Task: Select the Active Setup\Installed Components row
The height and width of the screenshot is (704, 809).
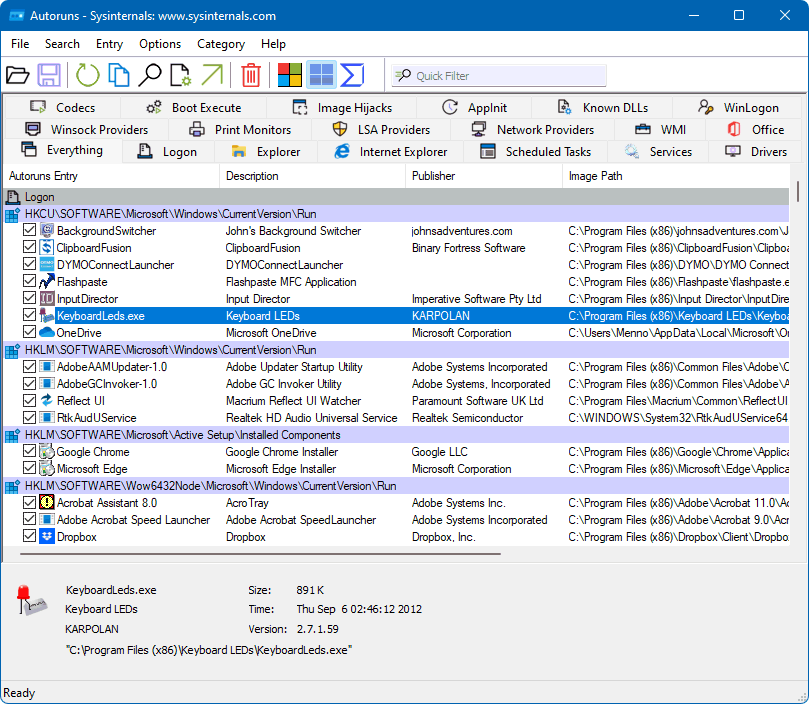Action: 396,435
